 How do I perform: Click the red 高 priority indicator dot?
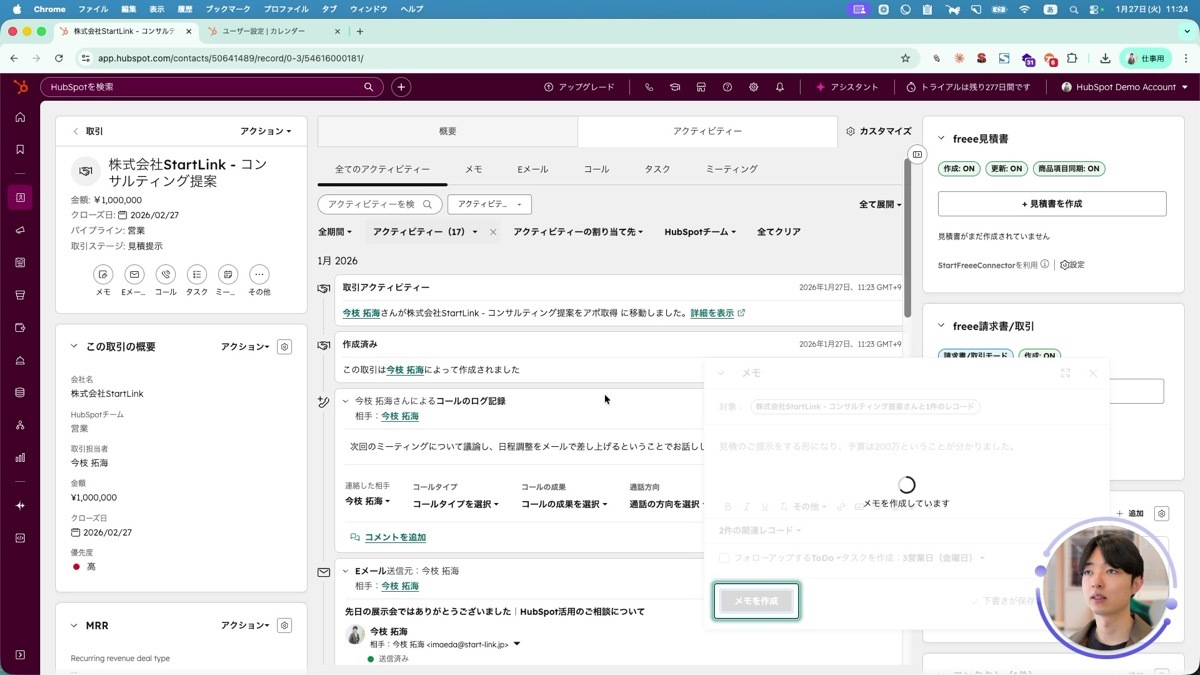pos(74,565)
